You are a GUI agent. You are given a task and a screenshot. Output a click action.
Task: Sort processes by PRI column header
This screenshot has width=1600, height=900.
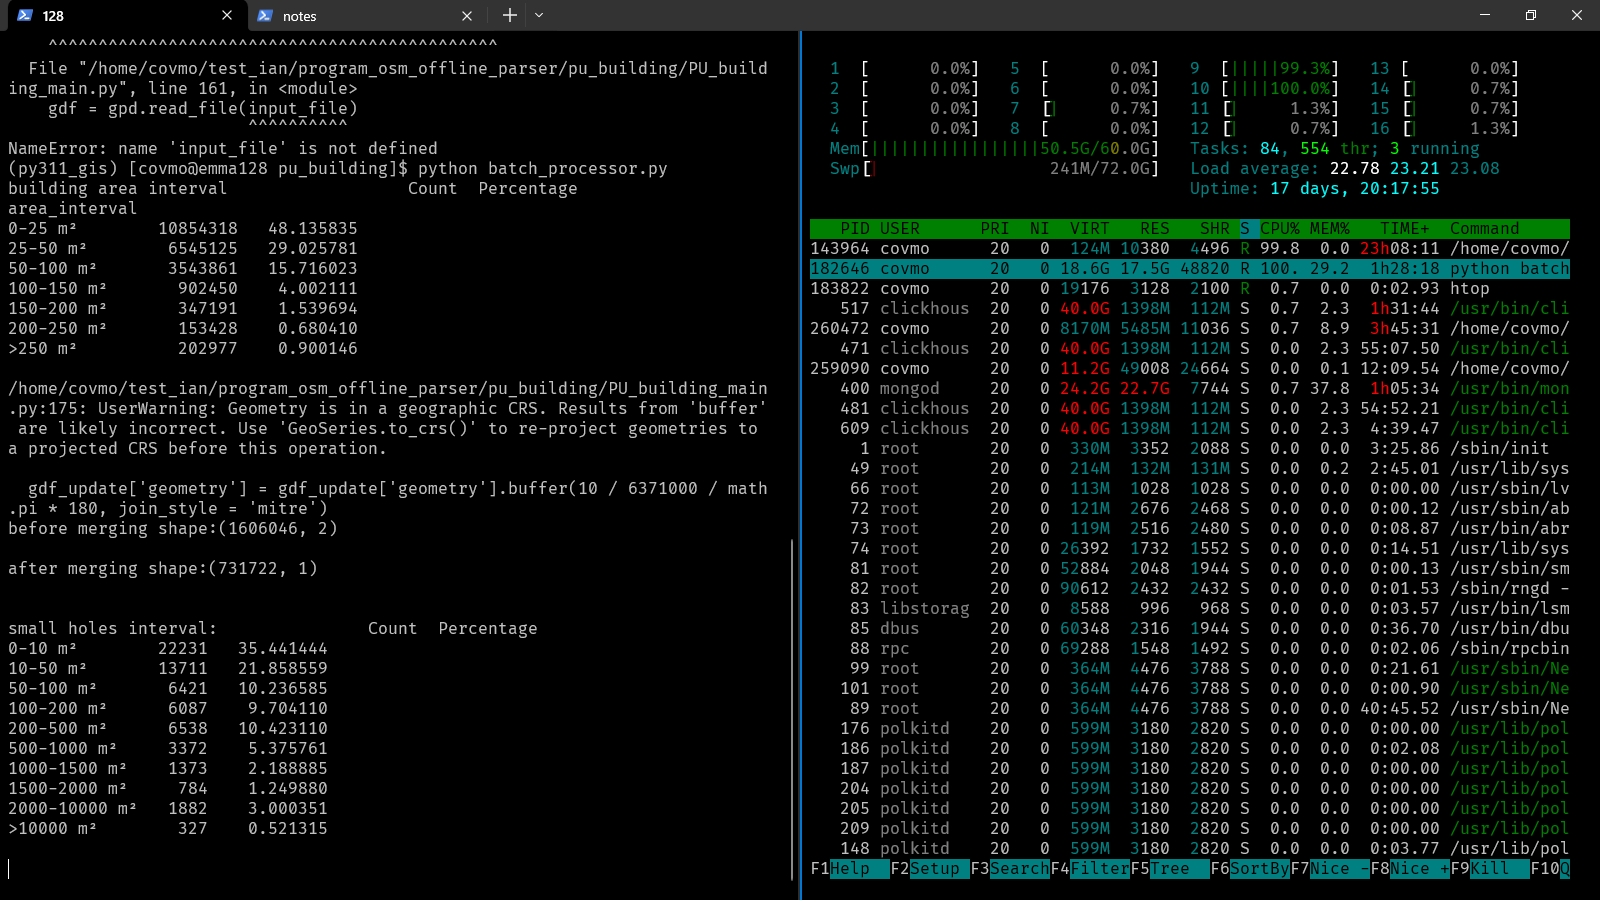(995, 229)
